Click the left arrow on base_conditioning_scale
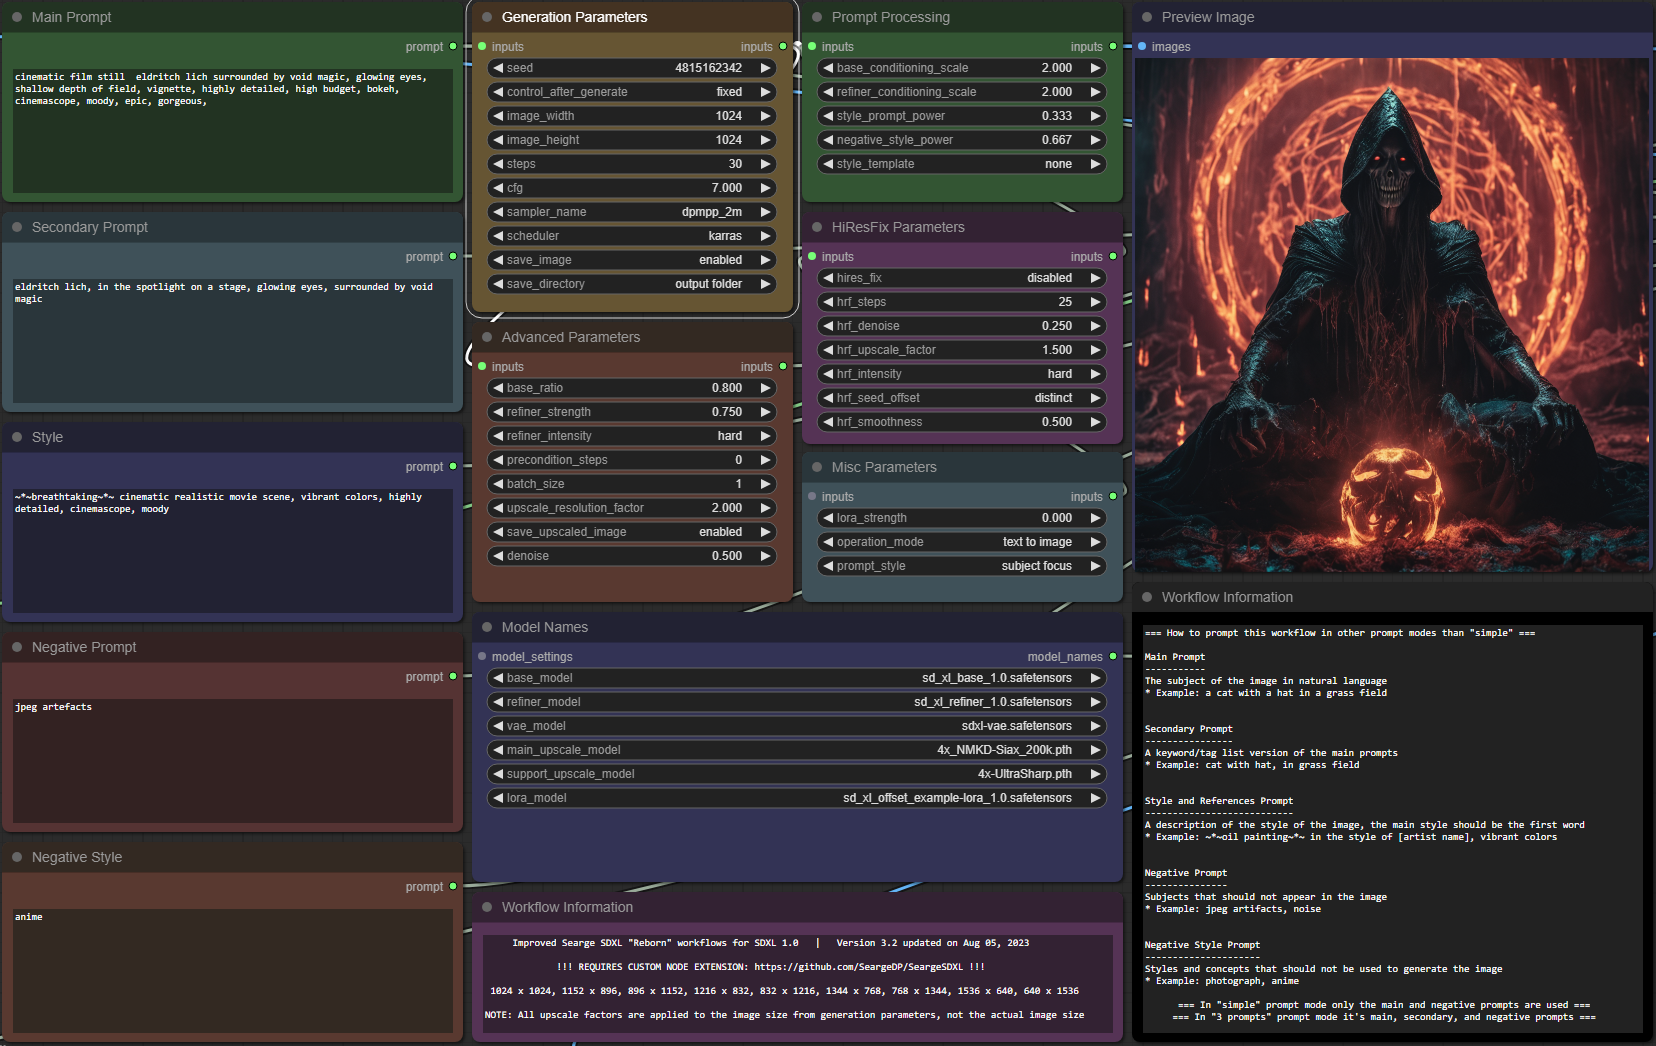Image resolution: width=1656 pixels, height=1046 pixels. pyautogui.click(x=828, y=68)
